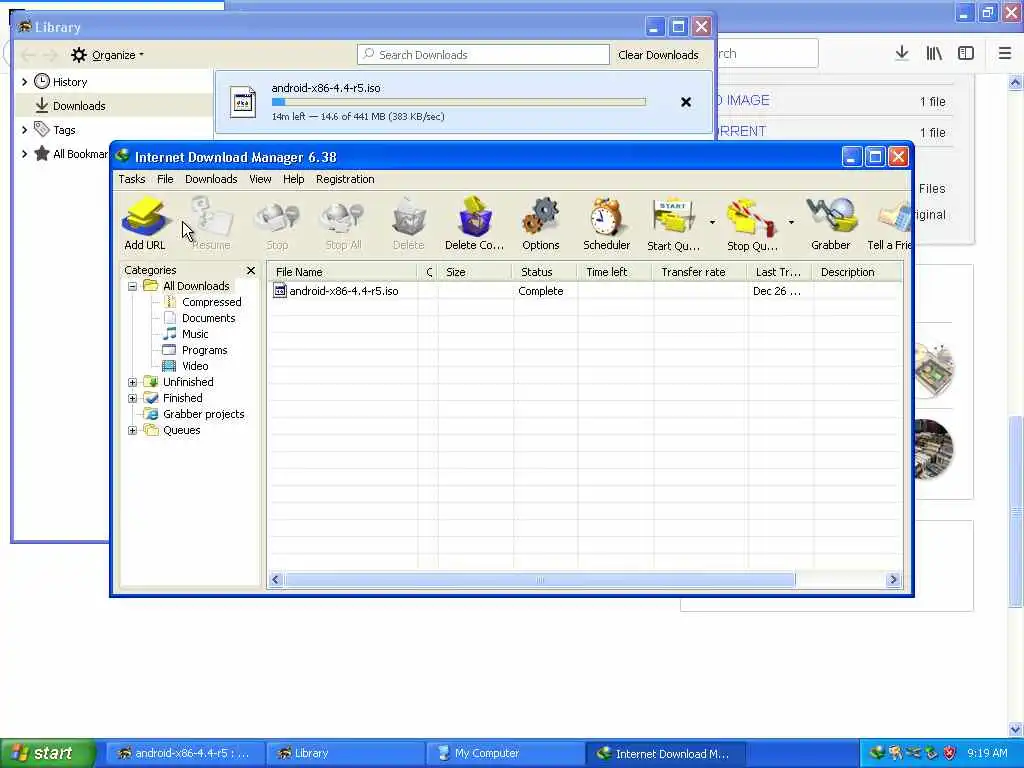Expand History in Library sidebar
Screen dimensions: 1024x768
pos(25,82)
